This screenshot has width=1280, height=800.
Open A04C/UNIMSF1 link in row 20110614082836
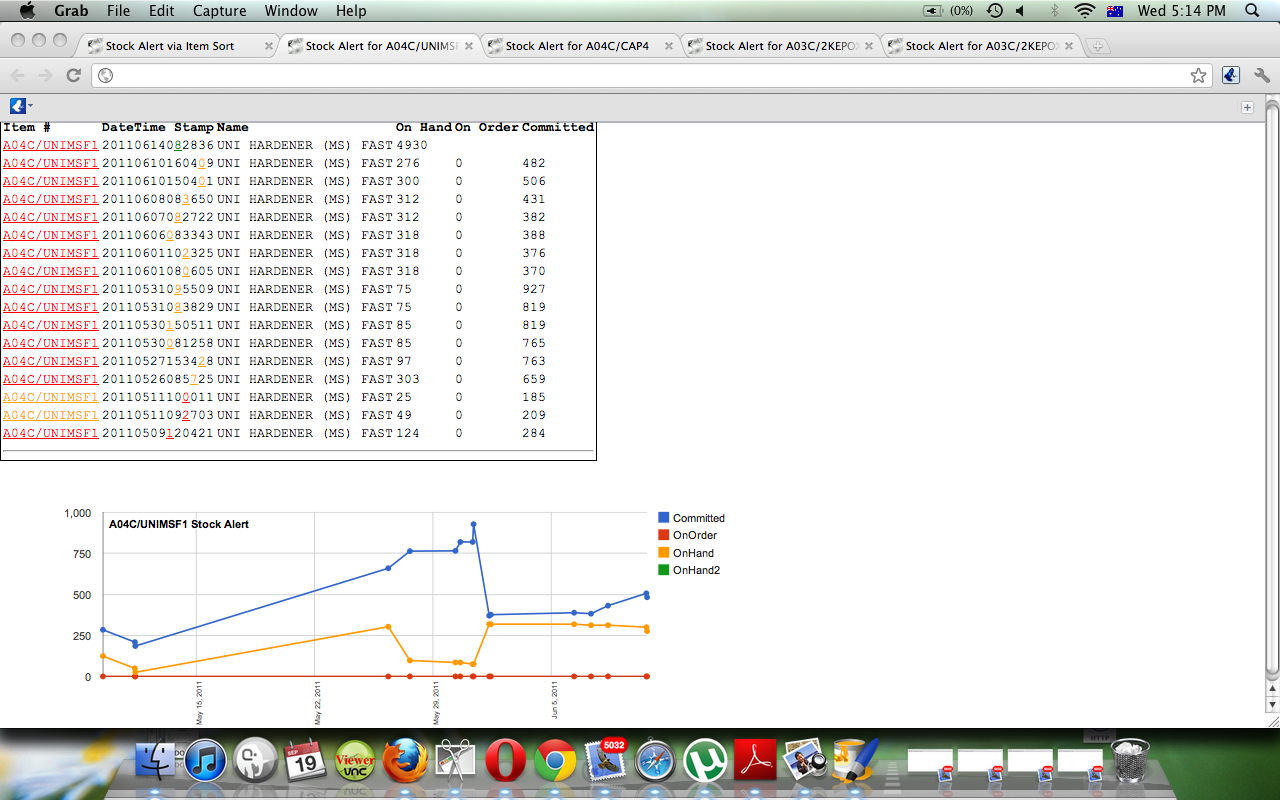pyautogui.click(x=50, y=145)
